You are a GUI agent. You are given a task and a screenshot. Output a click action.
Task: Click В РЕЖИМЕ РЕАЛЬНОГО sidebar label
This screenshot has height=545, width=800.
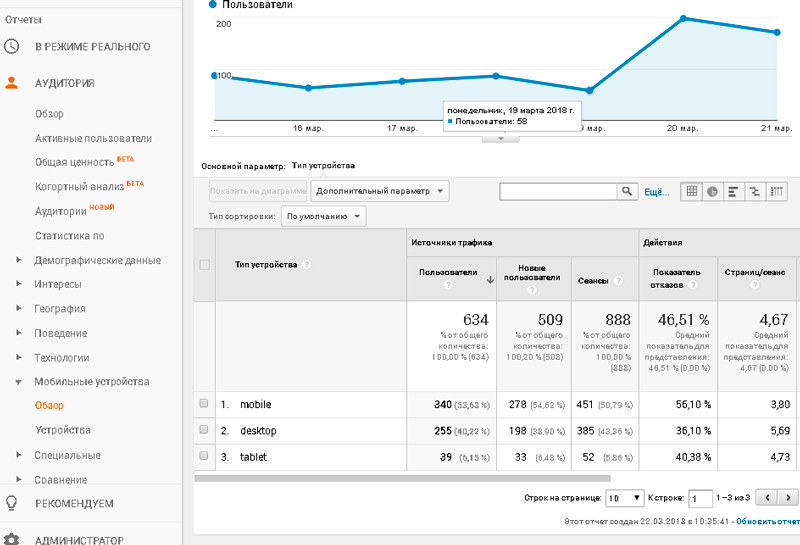(x=92, y=46)
